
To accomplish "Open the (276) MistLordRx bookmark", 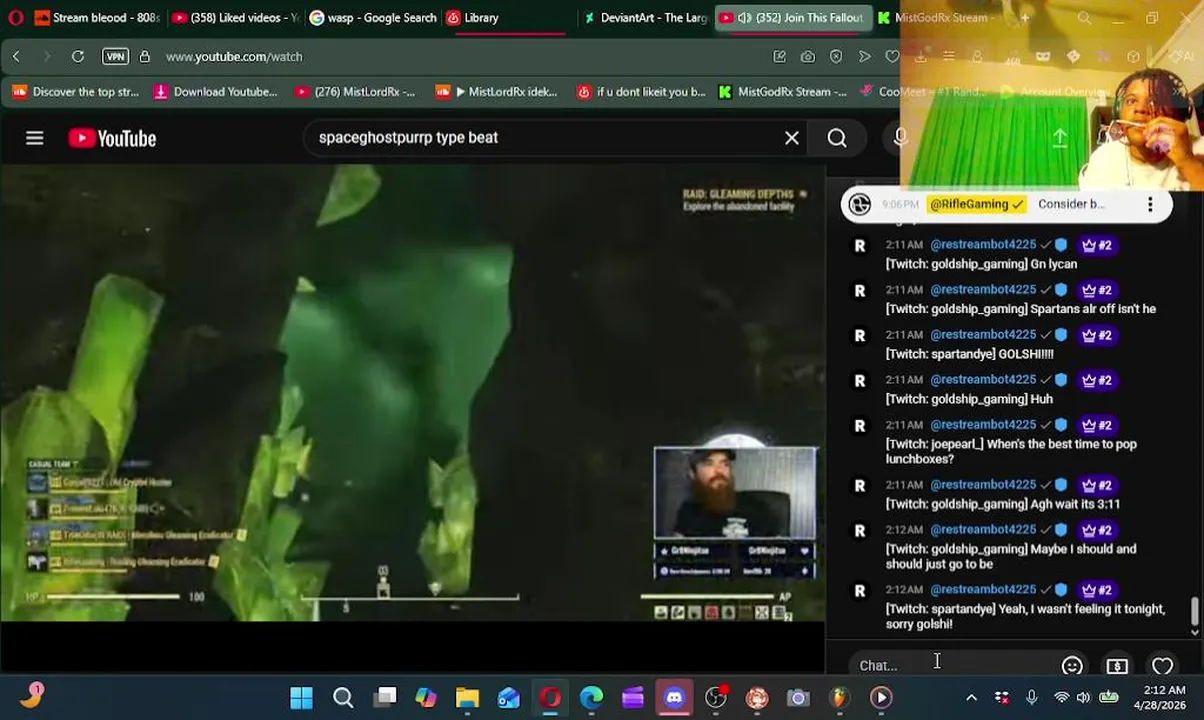I will coord(355,92).
